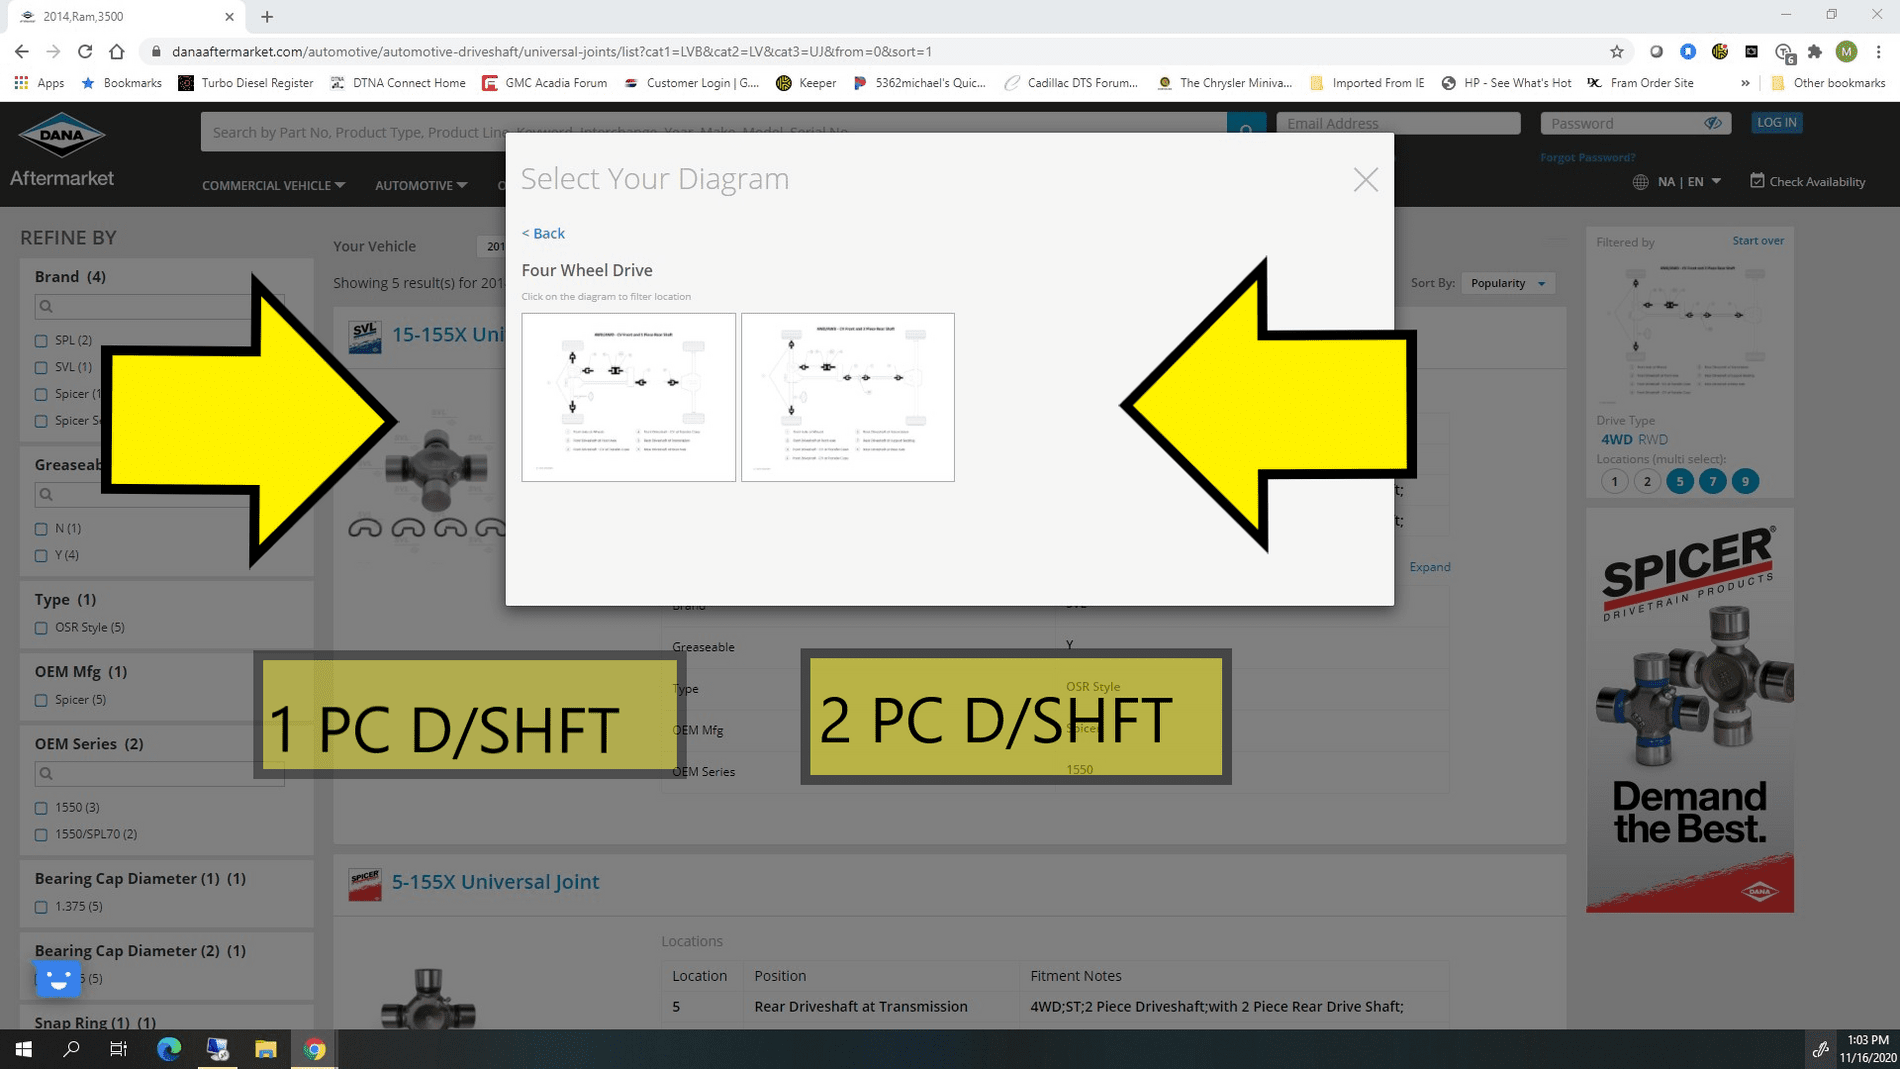The width and height of the screenshot is (1900, 1069).
Task: Check the OSR Style (5) checkbox
Action: tap(41, 628)
